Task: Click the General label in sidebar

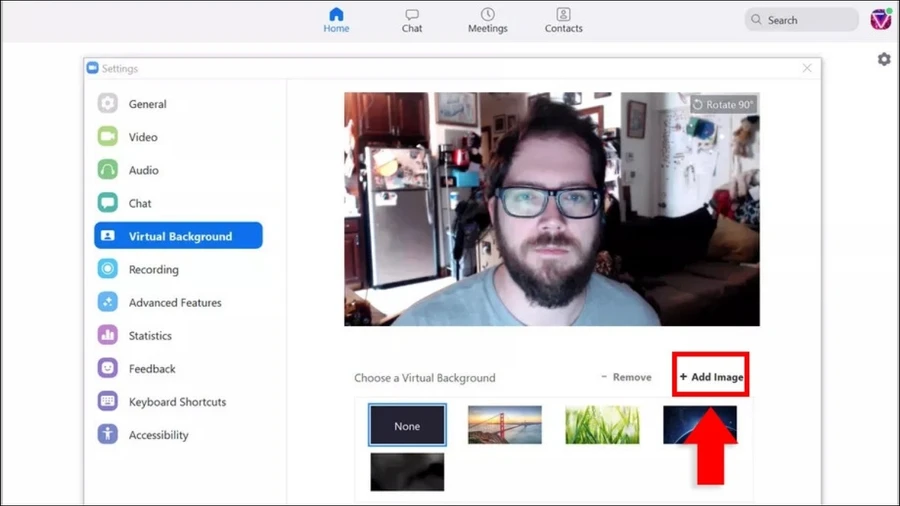Action: [x=148, y=104]
